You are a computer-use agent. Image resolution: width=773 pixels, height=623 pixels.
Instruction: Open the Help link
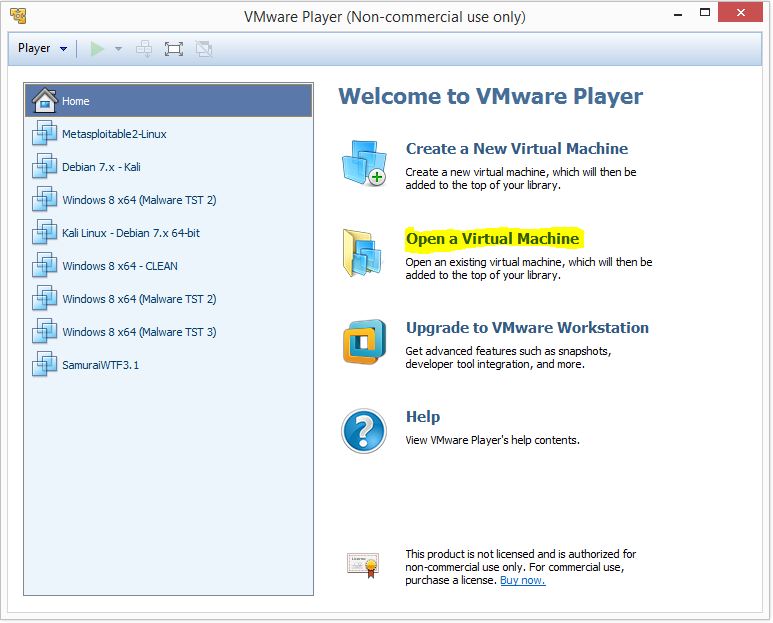pos(422,417)
